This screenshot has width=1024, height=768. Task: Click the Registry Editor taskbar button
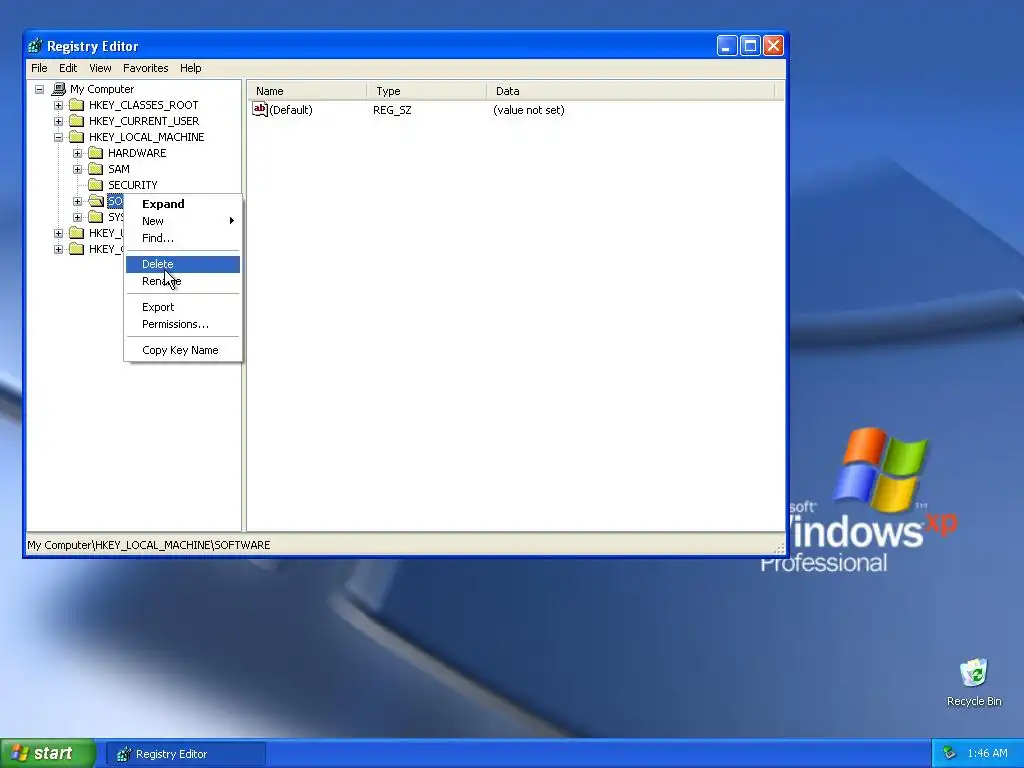[x=186, y=754]
